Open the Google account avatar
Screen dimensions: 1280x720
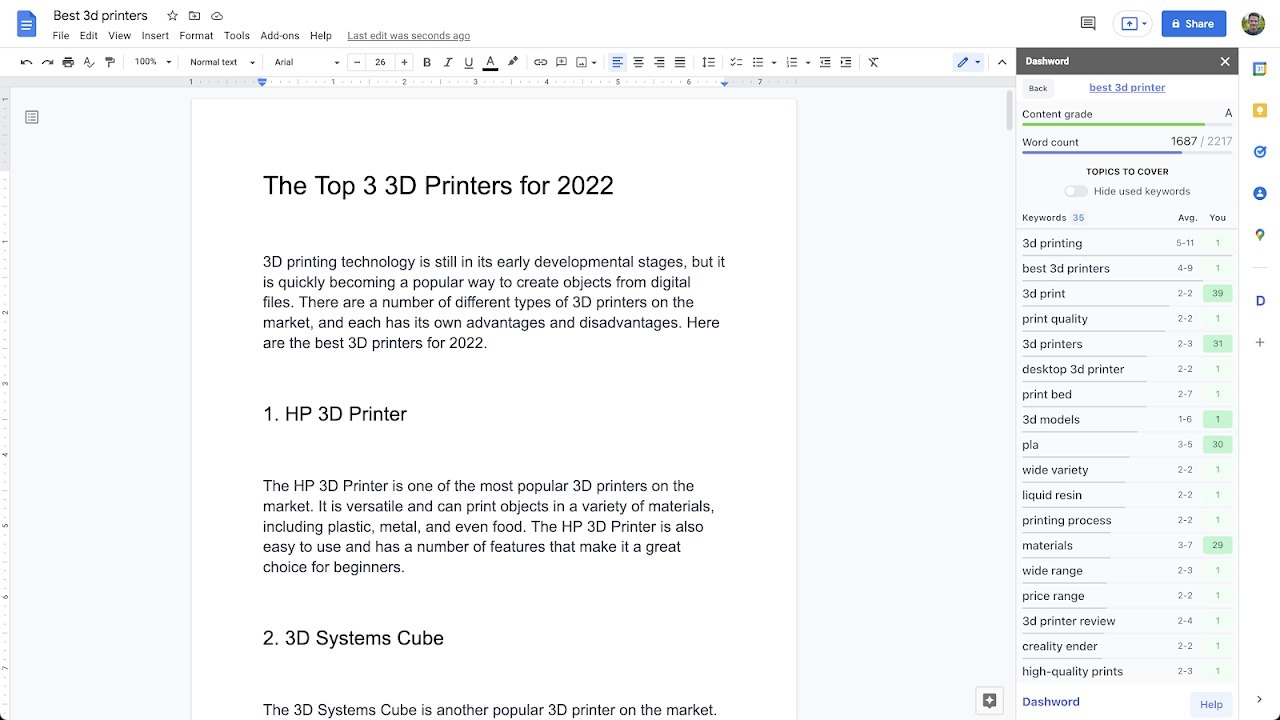(x=1253, y=24)
